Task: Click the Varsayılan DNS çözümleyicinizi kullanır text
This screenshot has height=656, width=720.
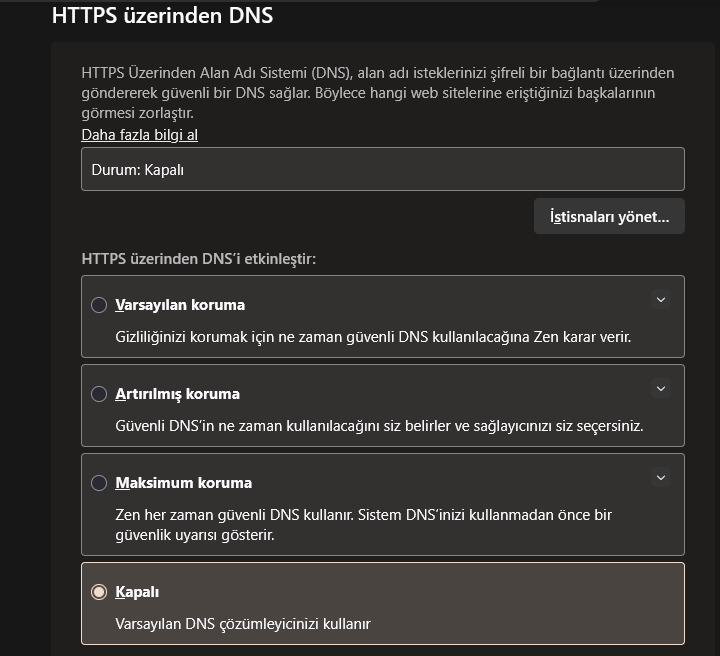Action: pos(243,624)
